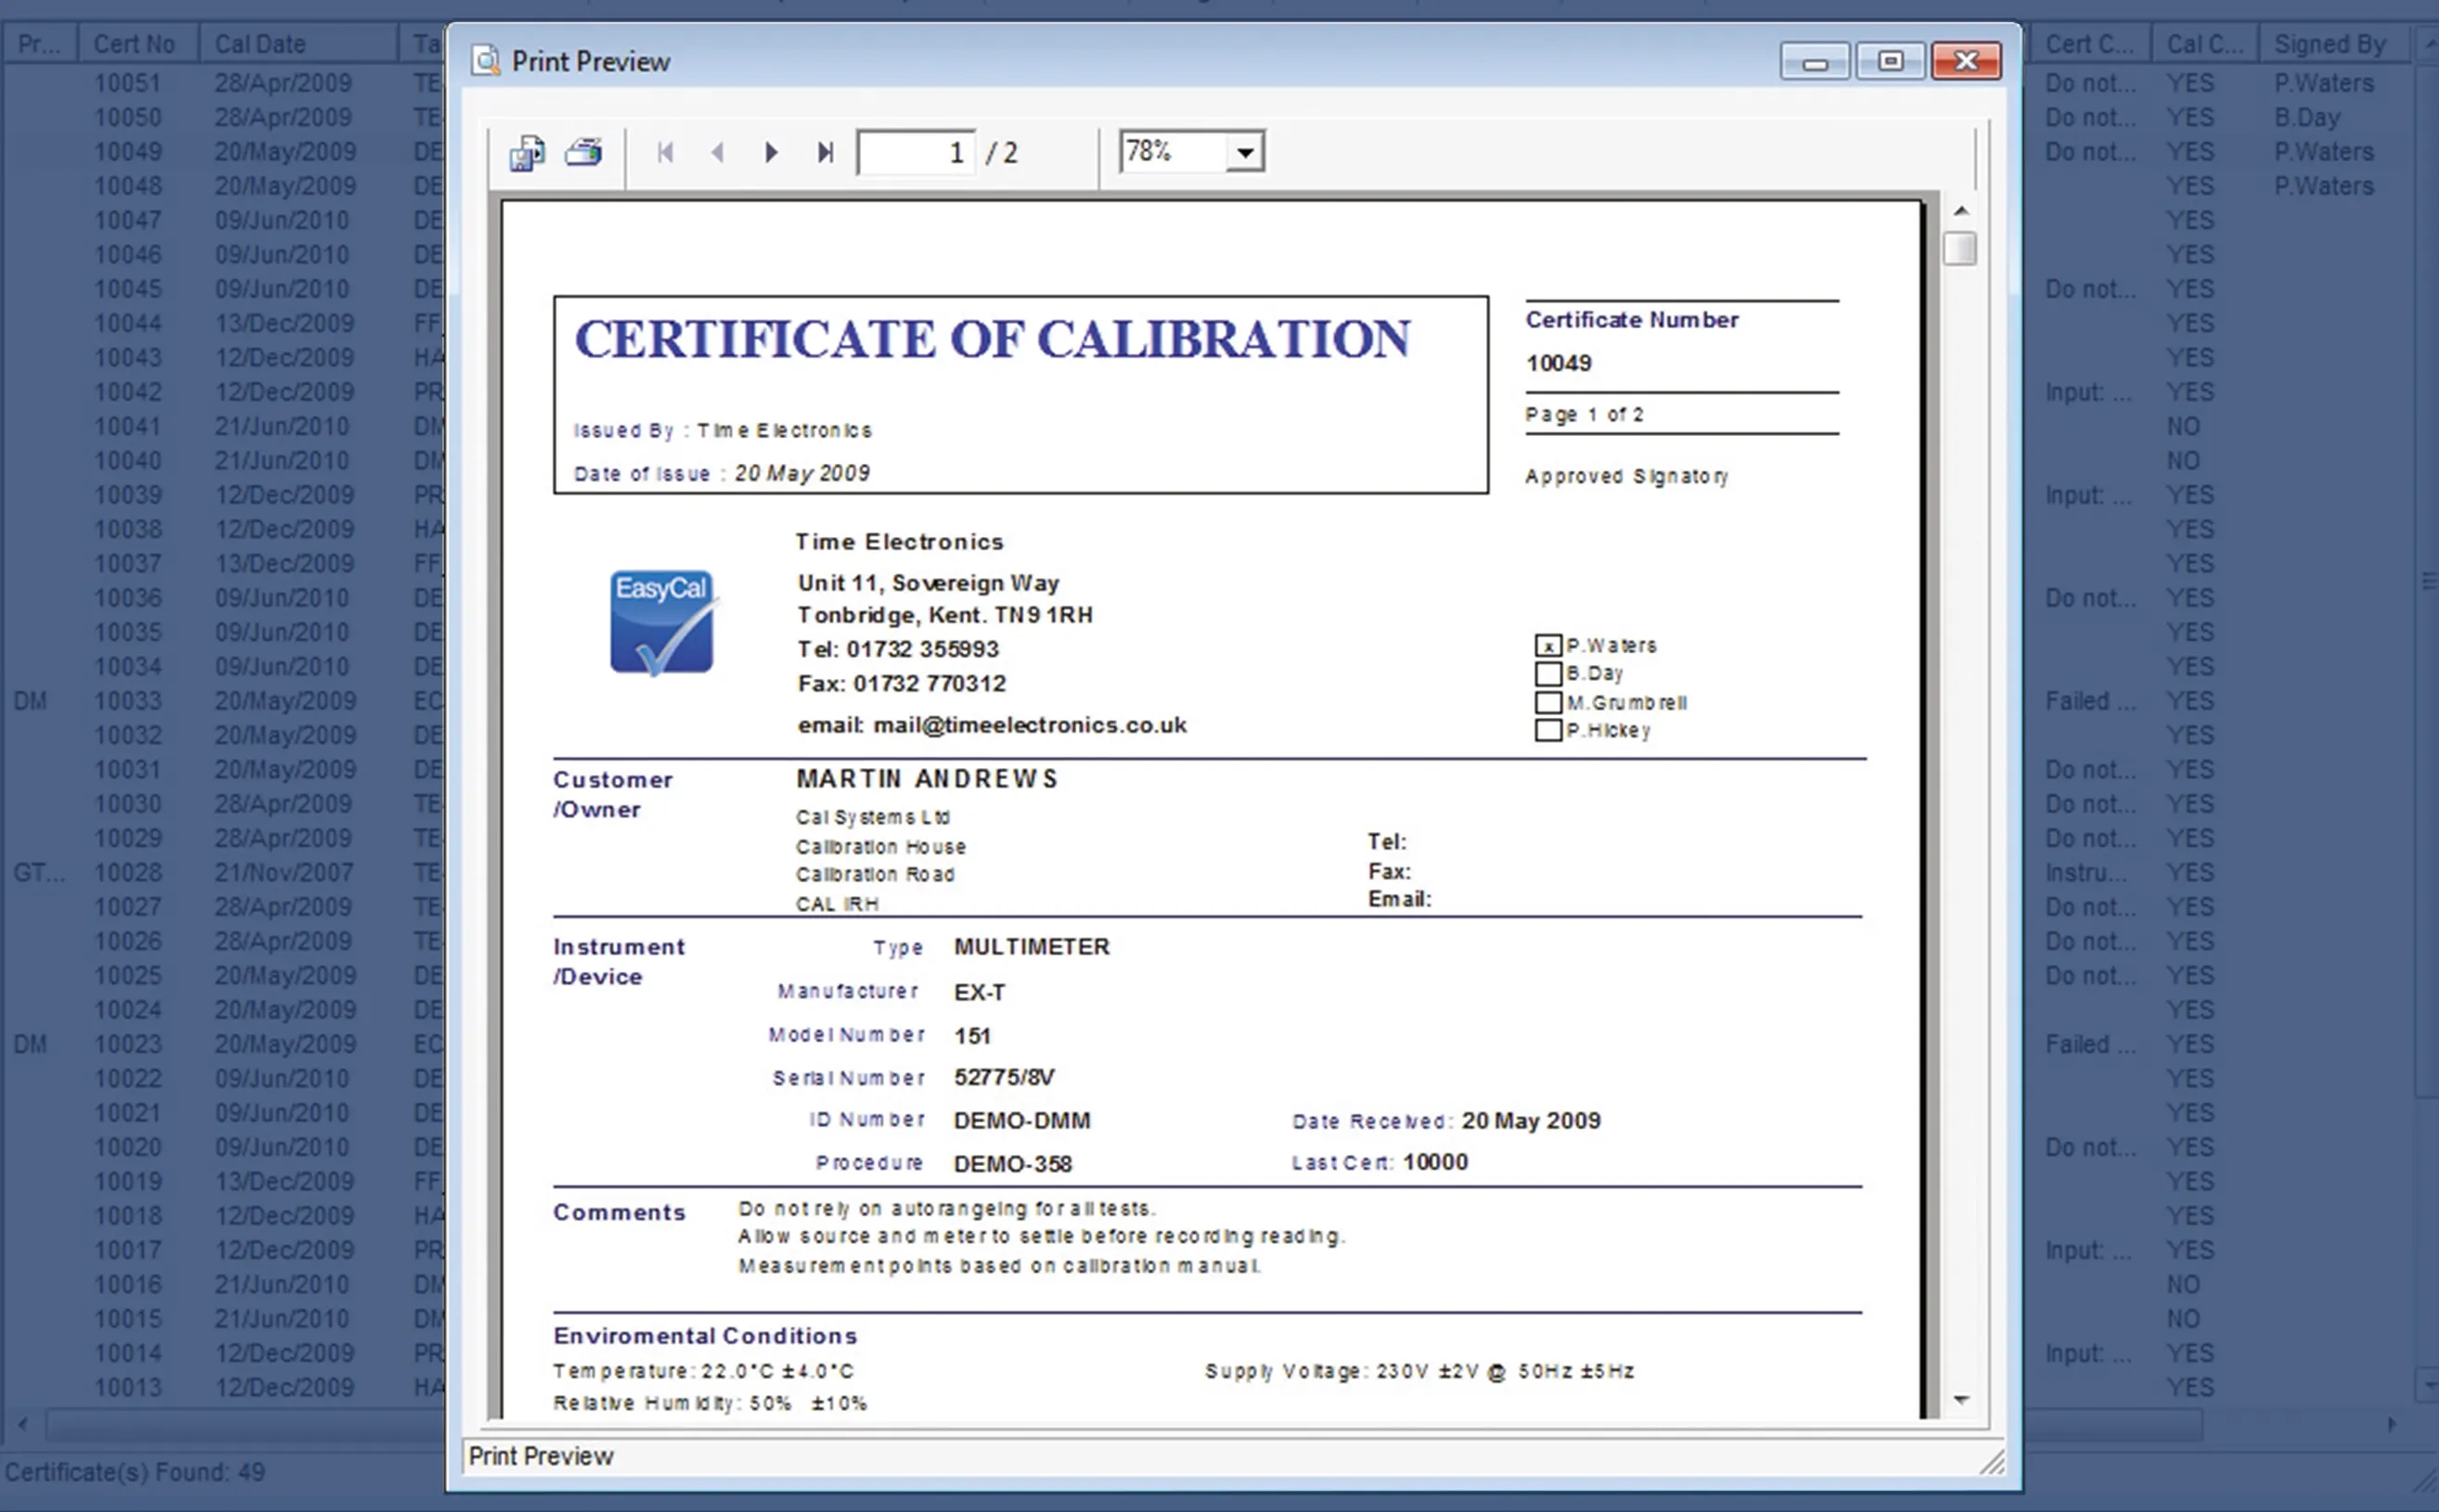2439x1512 pixels.
Task: Click the page number input field
Action: pos(915,153)
